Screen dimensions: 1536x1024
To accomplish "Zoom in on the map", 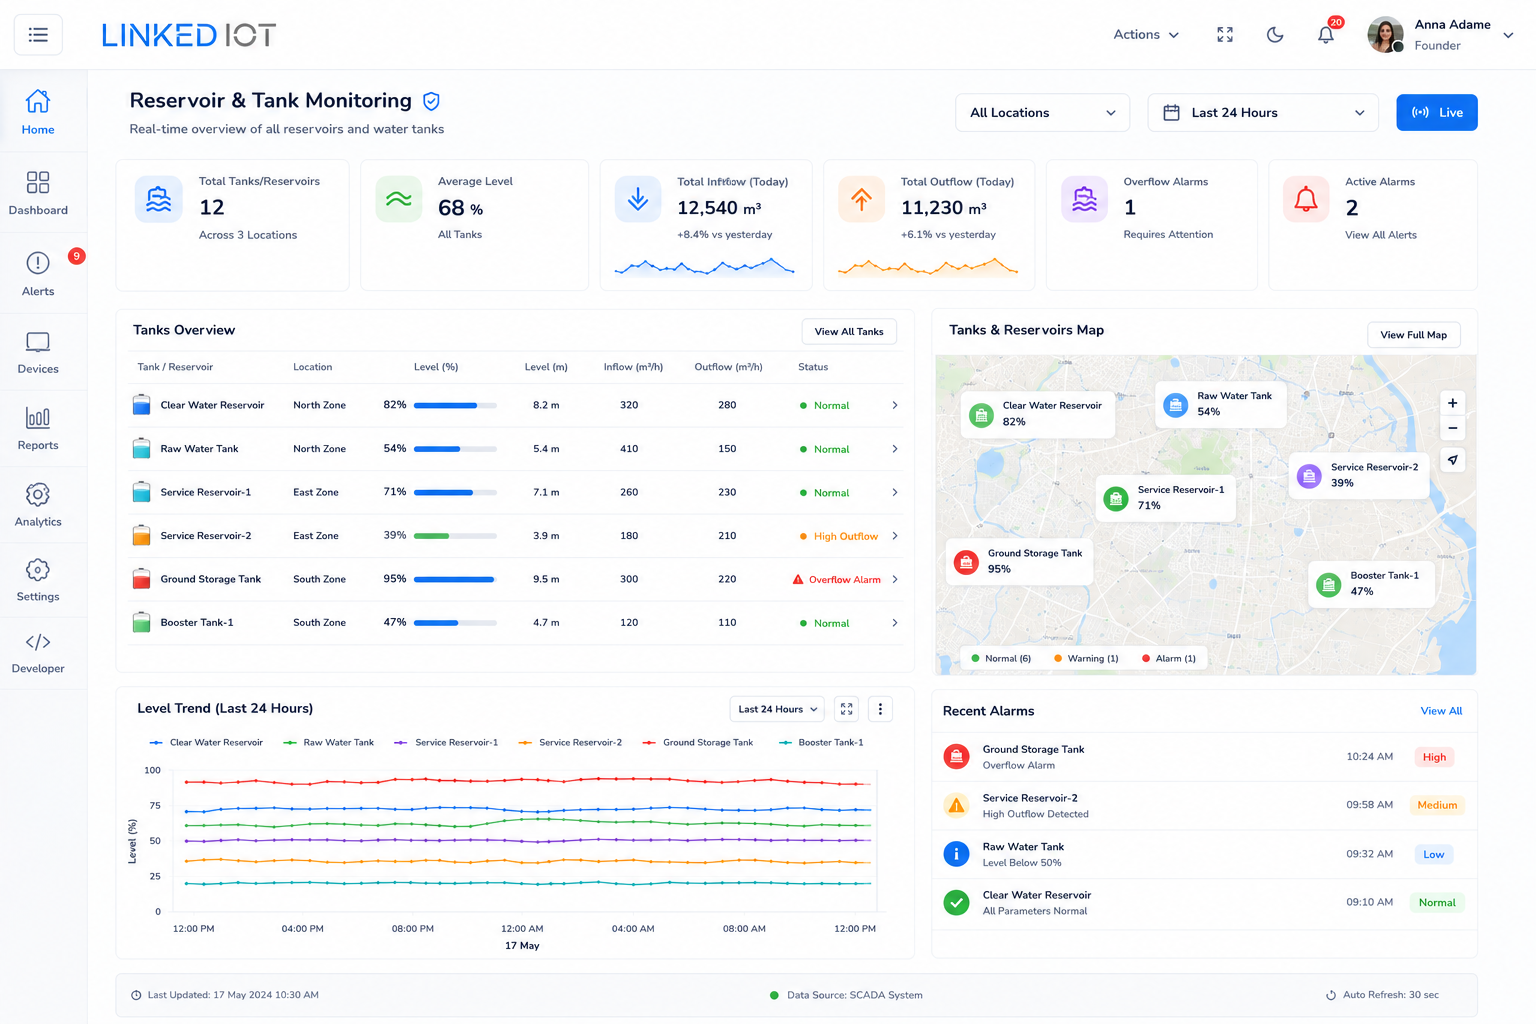I will coord(1452,403).
